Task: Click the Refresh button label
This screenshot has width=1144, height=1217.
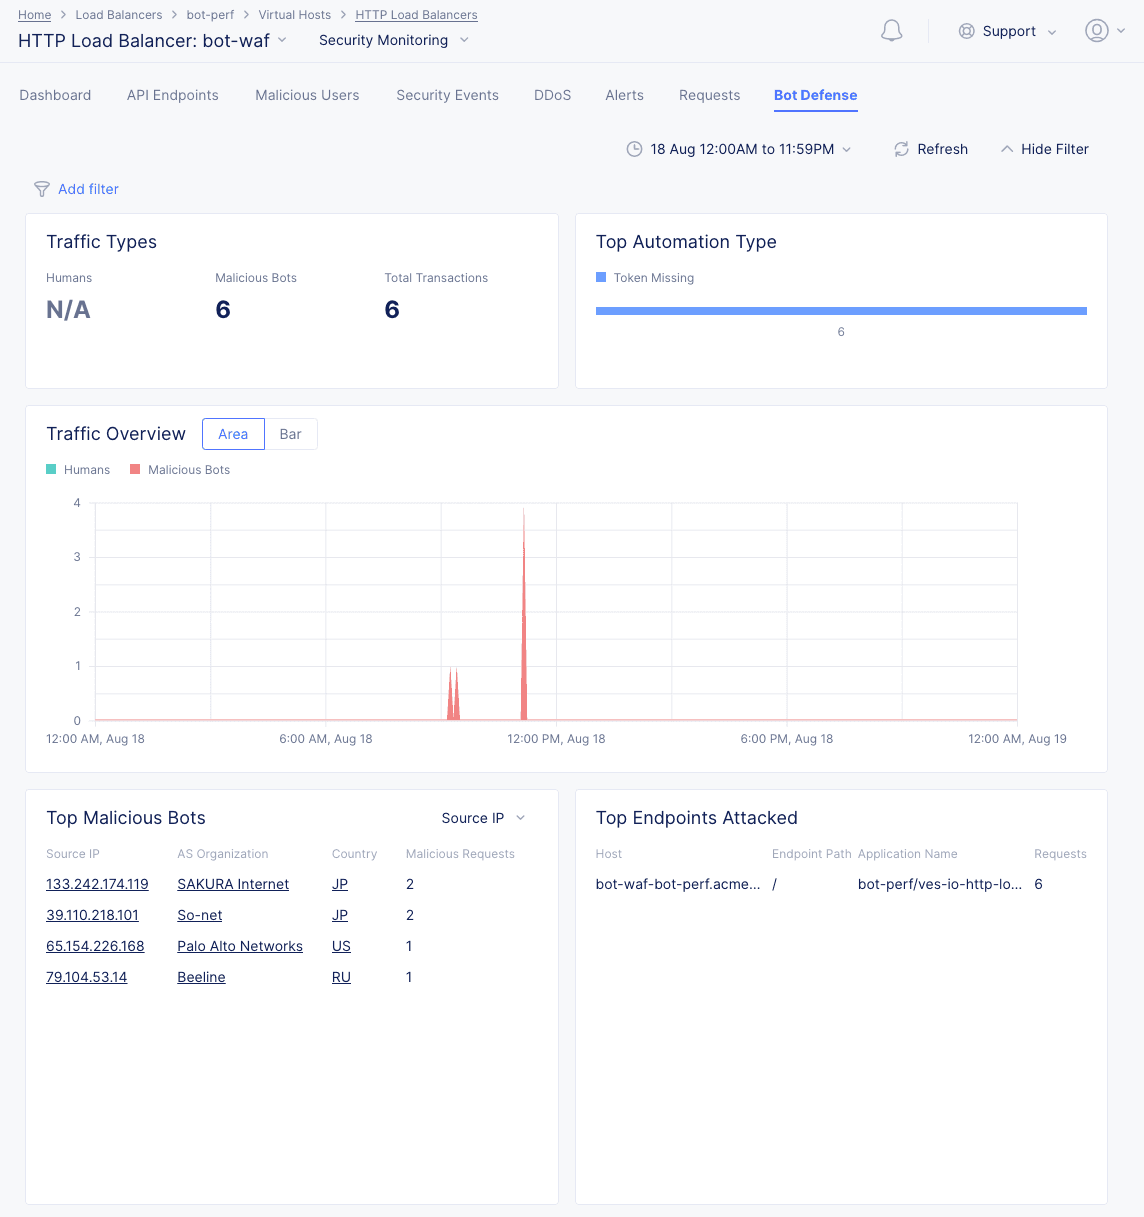Action: pyautogui.click(x=942, y=149)
